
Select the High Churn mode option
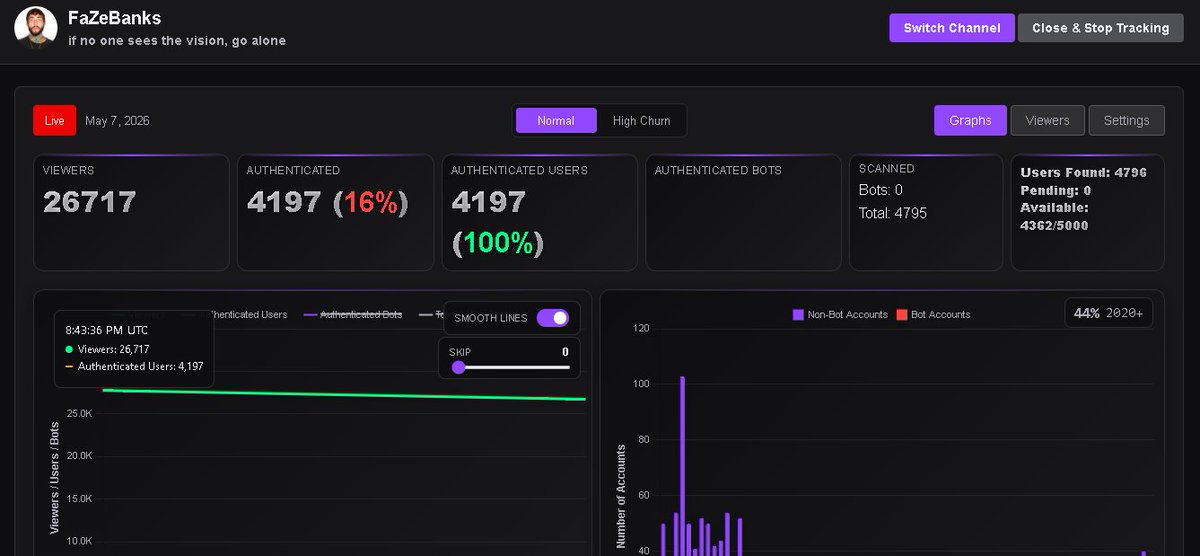point(641,121)
